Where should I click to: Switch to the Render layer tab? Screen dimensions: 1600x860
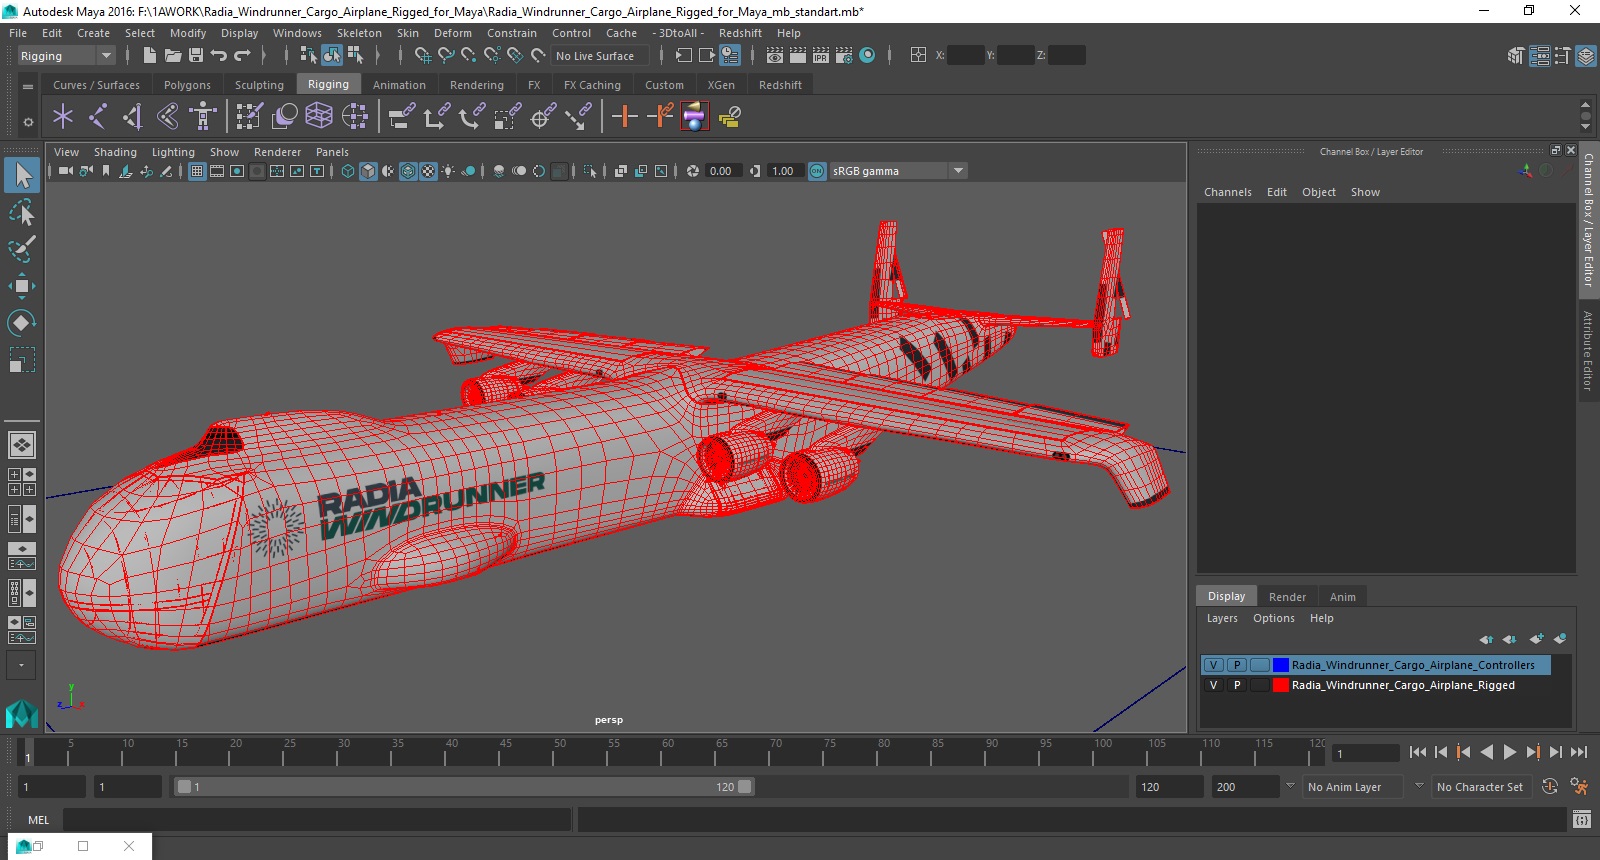[x=1287, y=597]
